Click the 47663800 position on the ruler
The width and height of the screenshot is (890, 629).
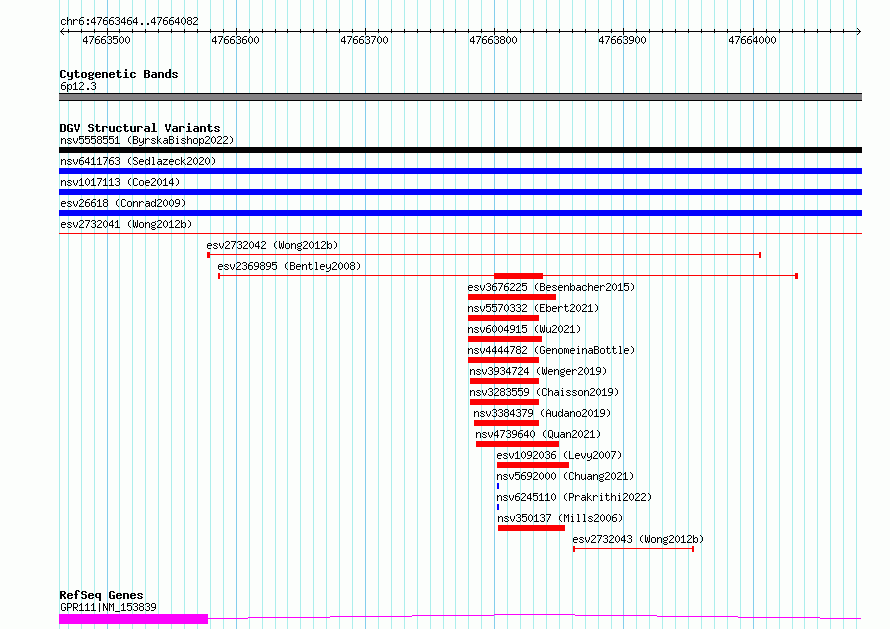point(493,40)
